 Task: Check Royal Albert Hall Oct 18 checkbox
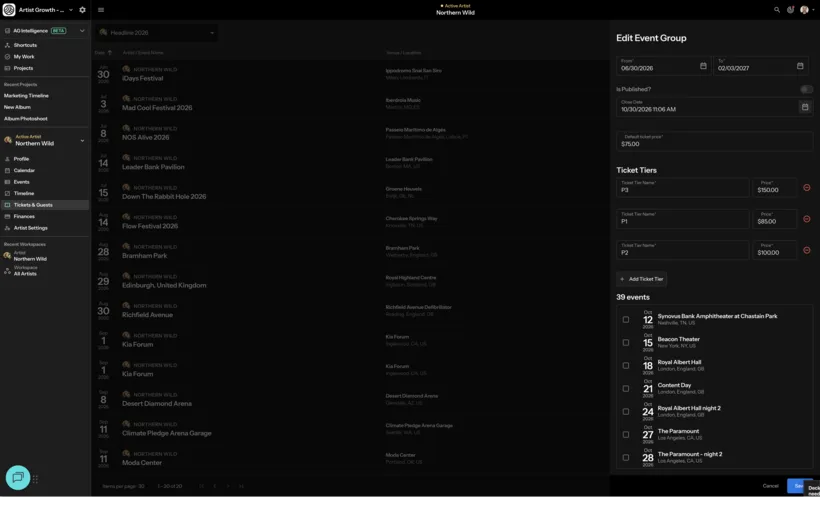625,366
